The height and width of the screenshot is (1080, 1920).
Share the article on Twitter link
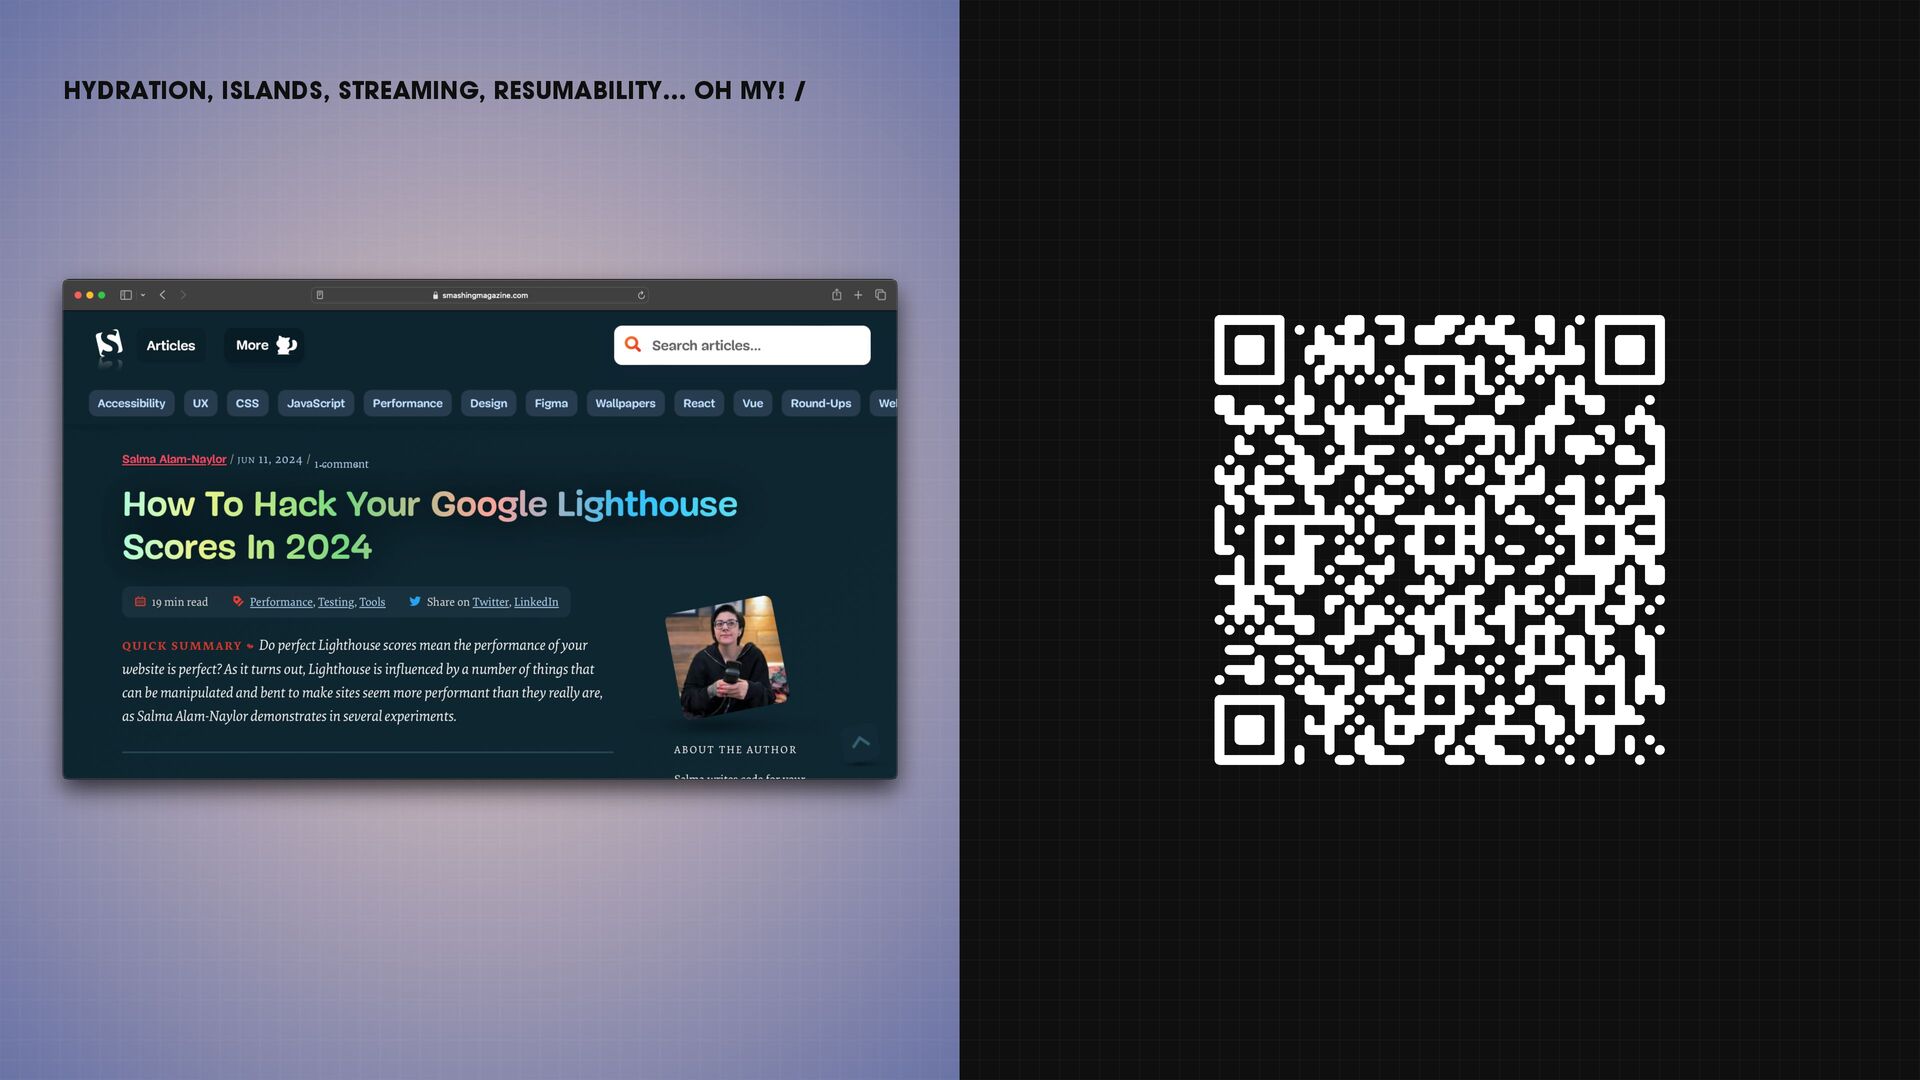point(490,602)
